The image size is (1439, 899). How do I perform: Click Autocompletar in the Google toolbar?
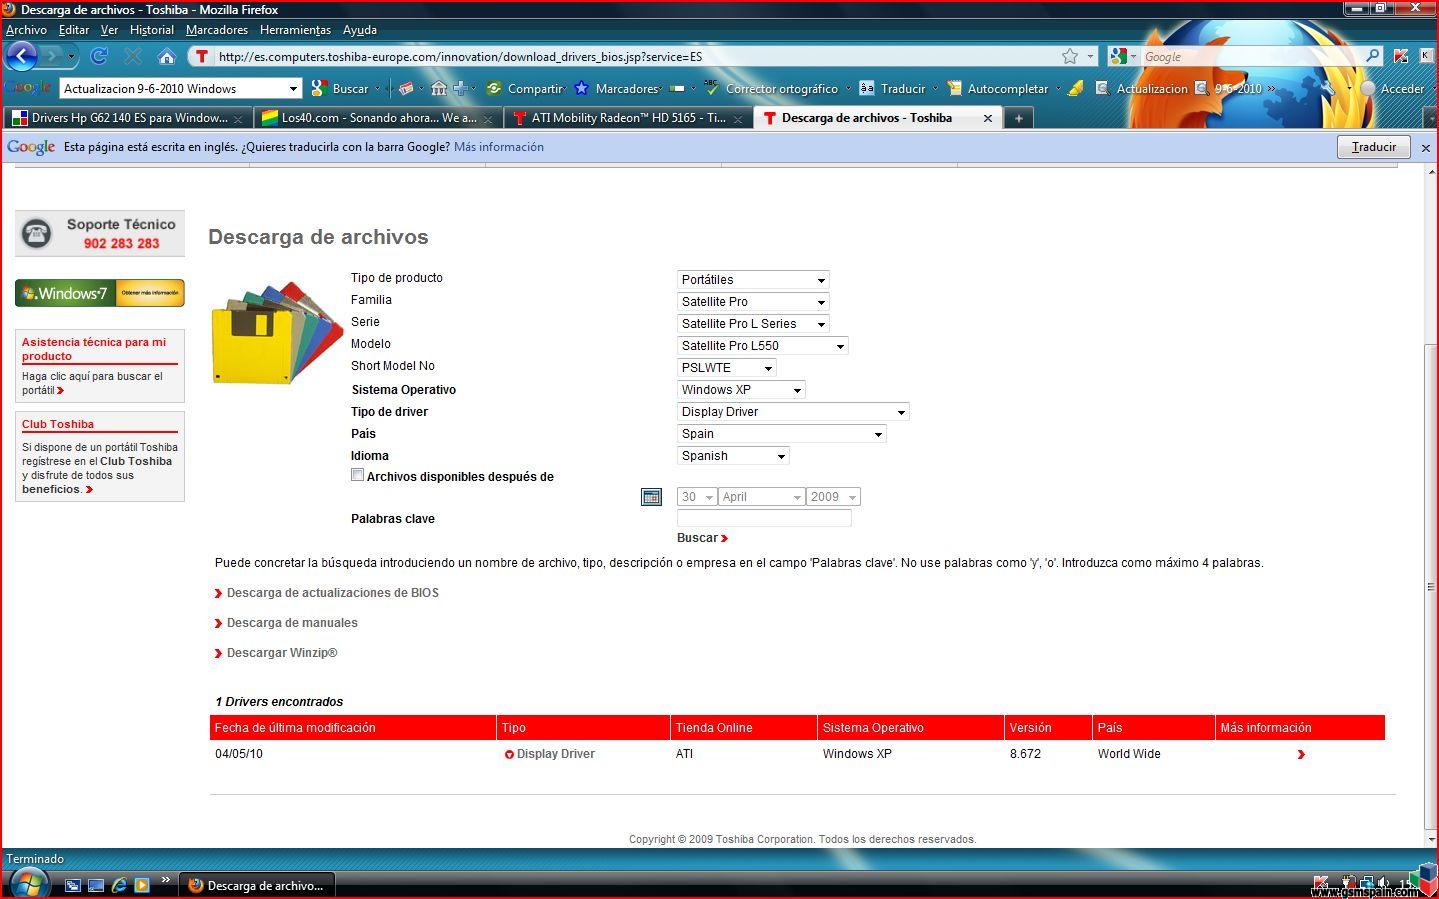click(x=998, y=88)
